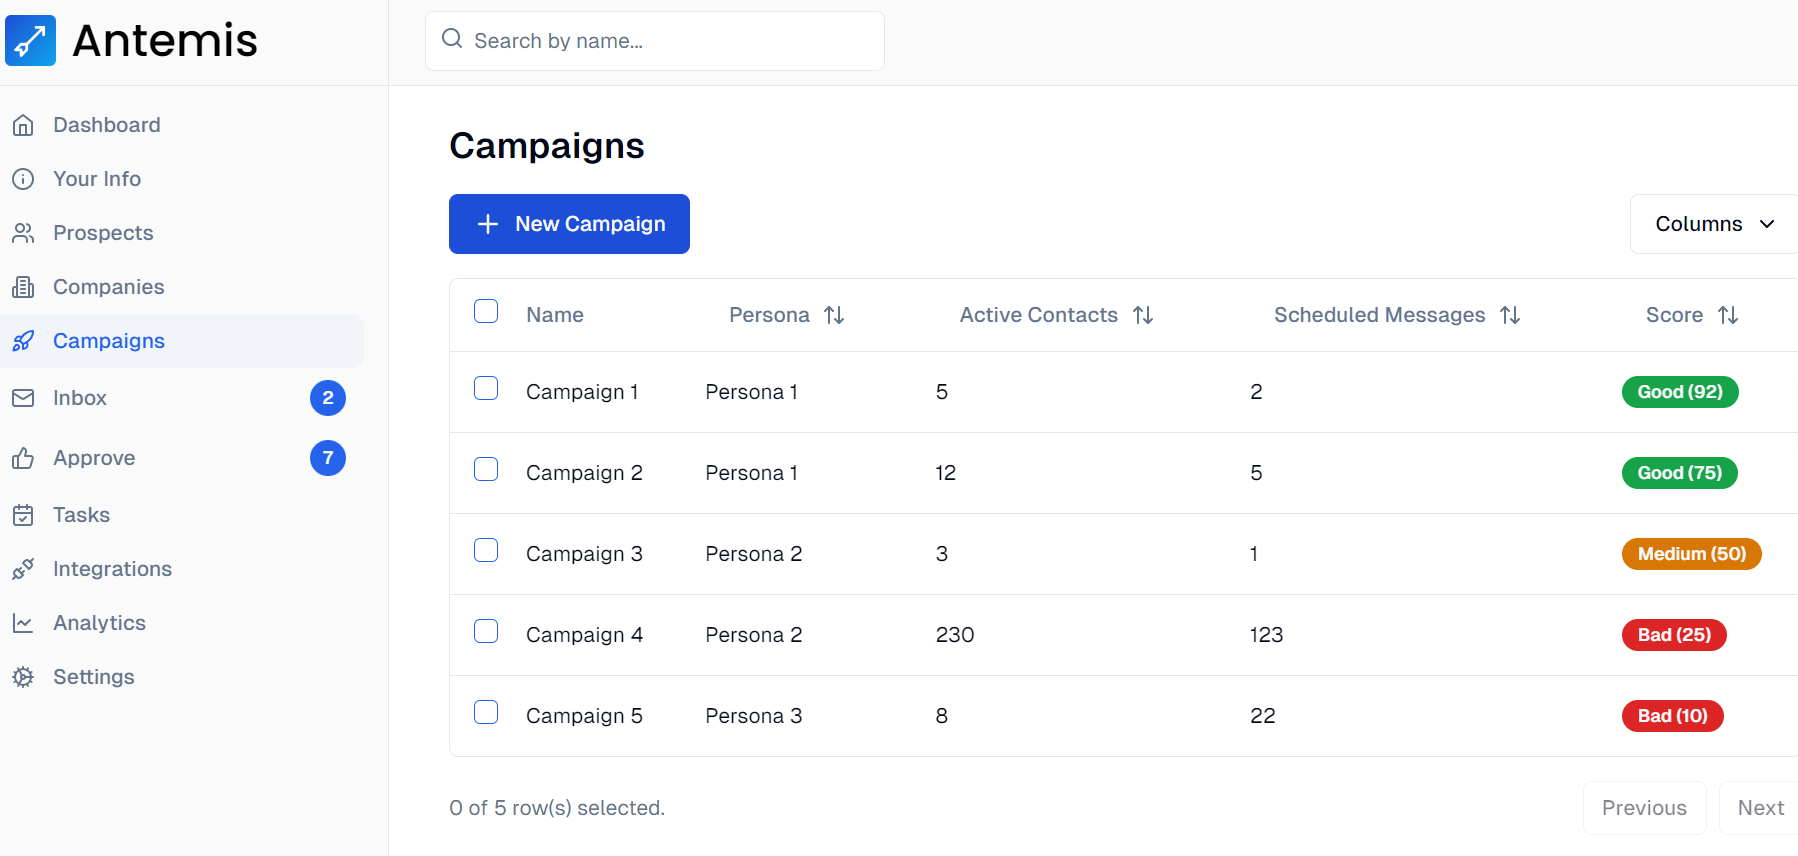Click the Antemis rocket logo icon
The width and height of the screenshot is (1798, 856).
(30, 41)
